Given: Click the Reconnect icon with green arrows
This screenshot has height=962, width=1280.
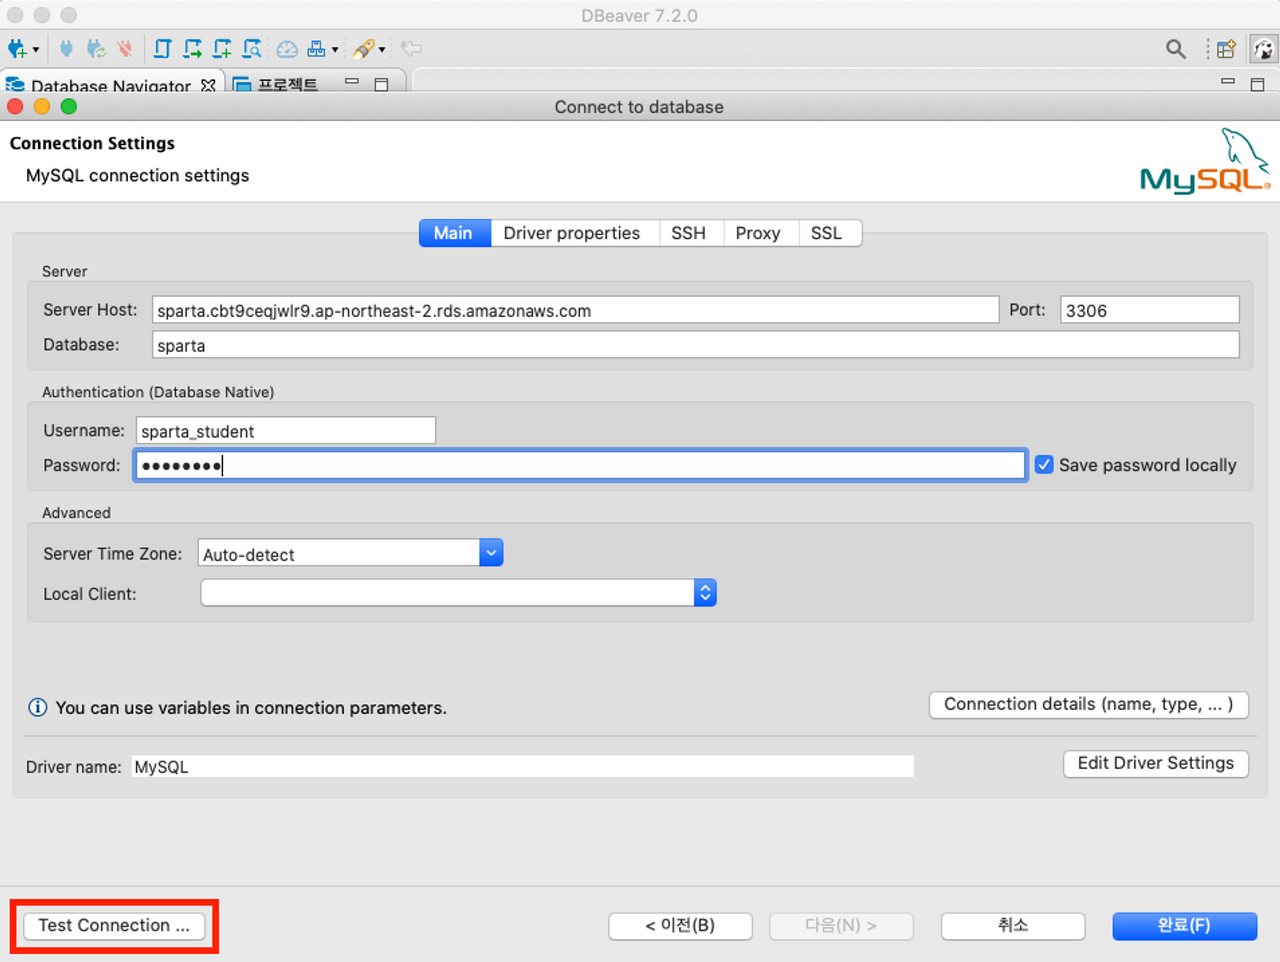Looking at the screenshot, I should tap(96, 48).
